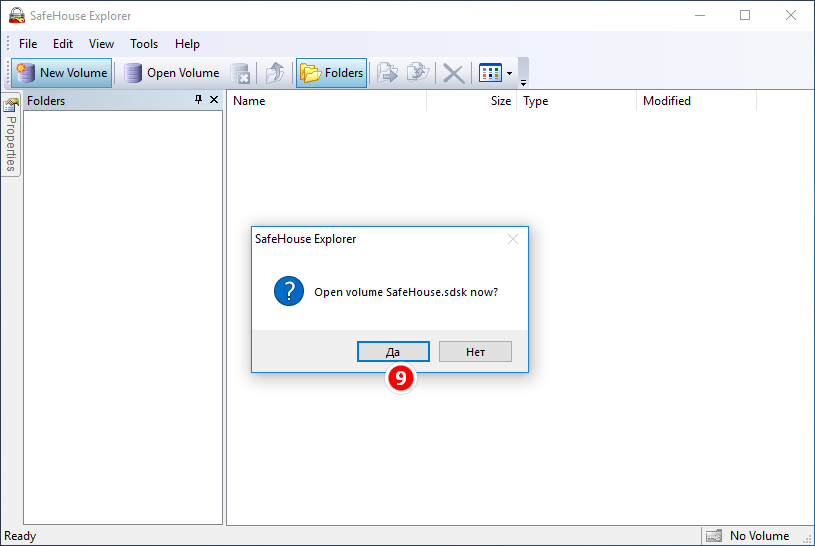Screen dimensions: 815x546
Task: Click the Open Volume toolbar button
Action: (172, 73)
